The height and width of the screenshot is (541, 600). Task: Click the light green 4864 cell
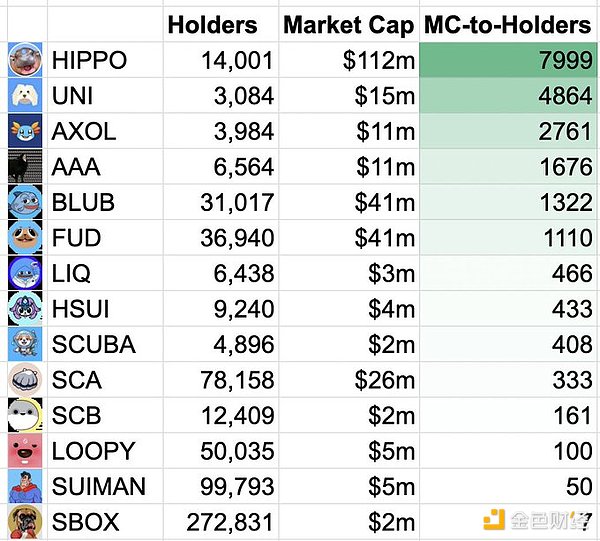click(507, 95)
